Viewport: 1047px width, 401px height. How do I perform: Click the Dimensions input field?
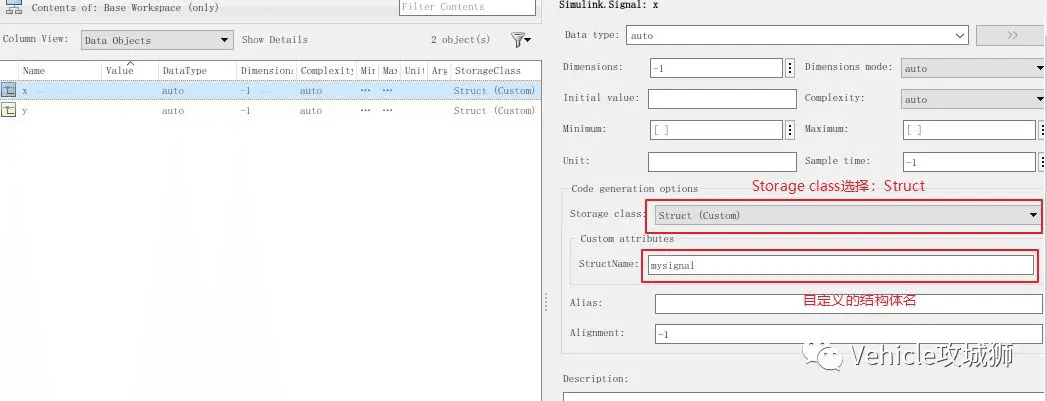tap(716, 68)
